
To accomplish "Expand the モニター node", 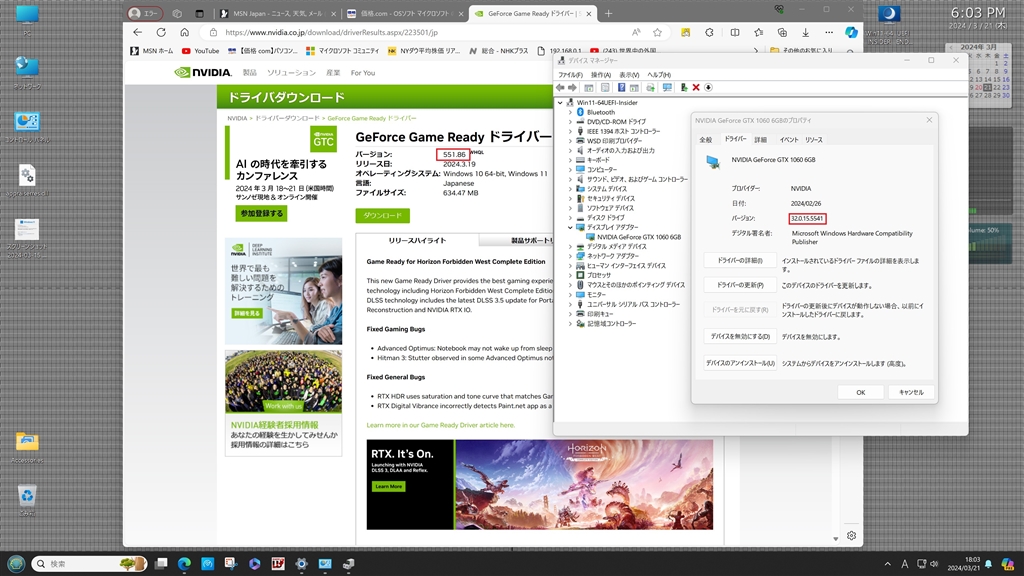I will pos(570,295).
